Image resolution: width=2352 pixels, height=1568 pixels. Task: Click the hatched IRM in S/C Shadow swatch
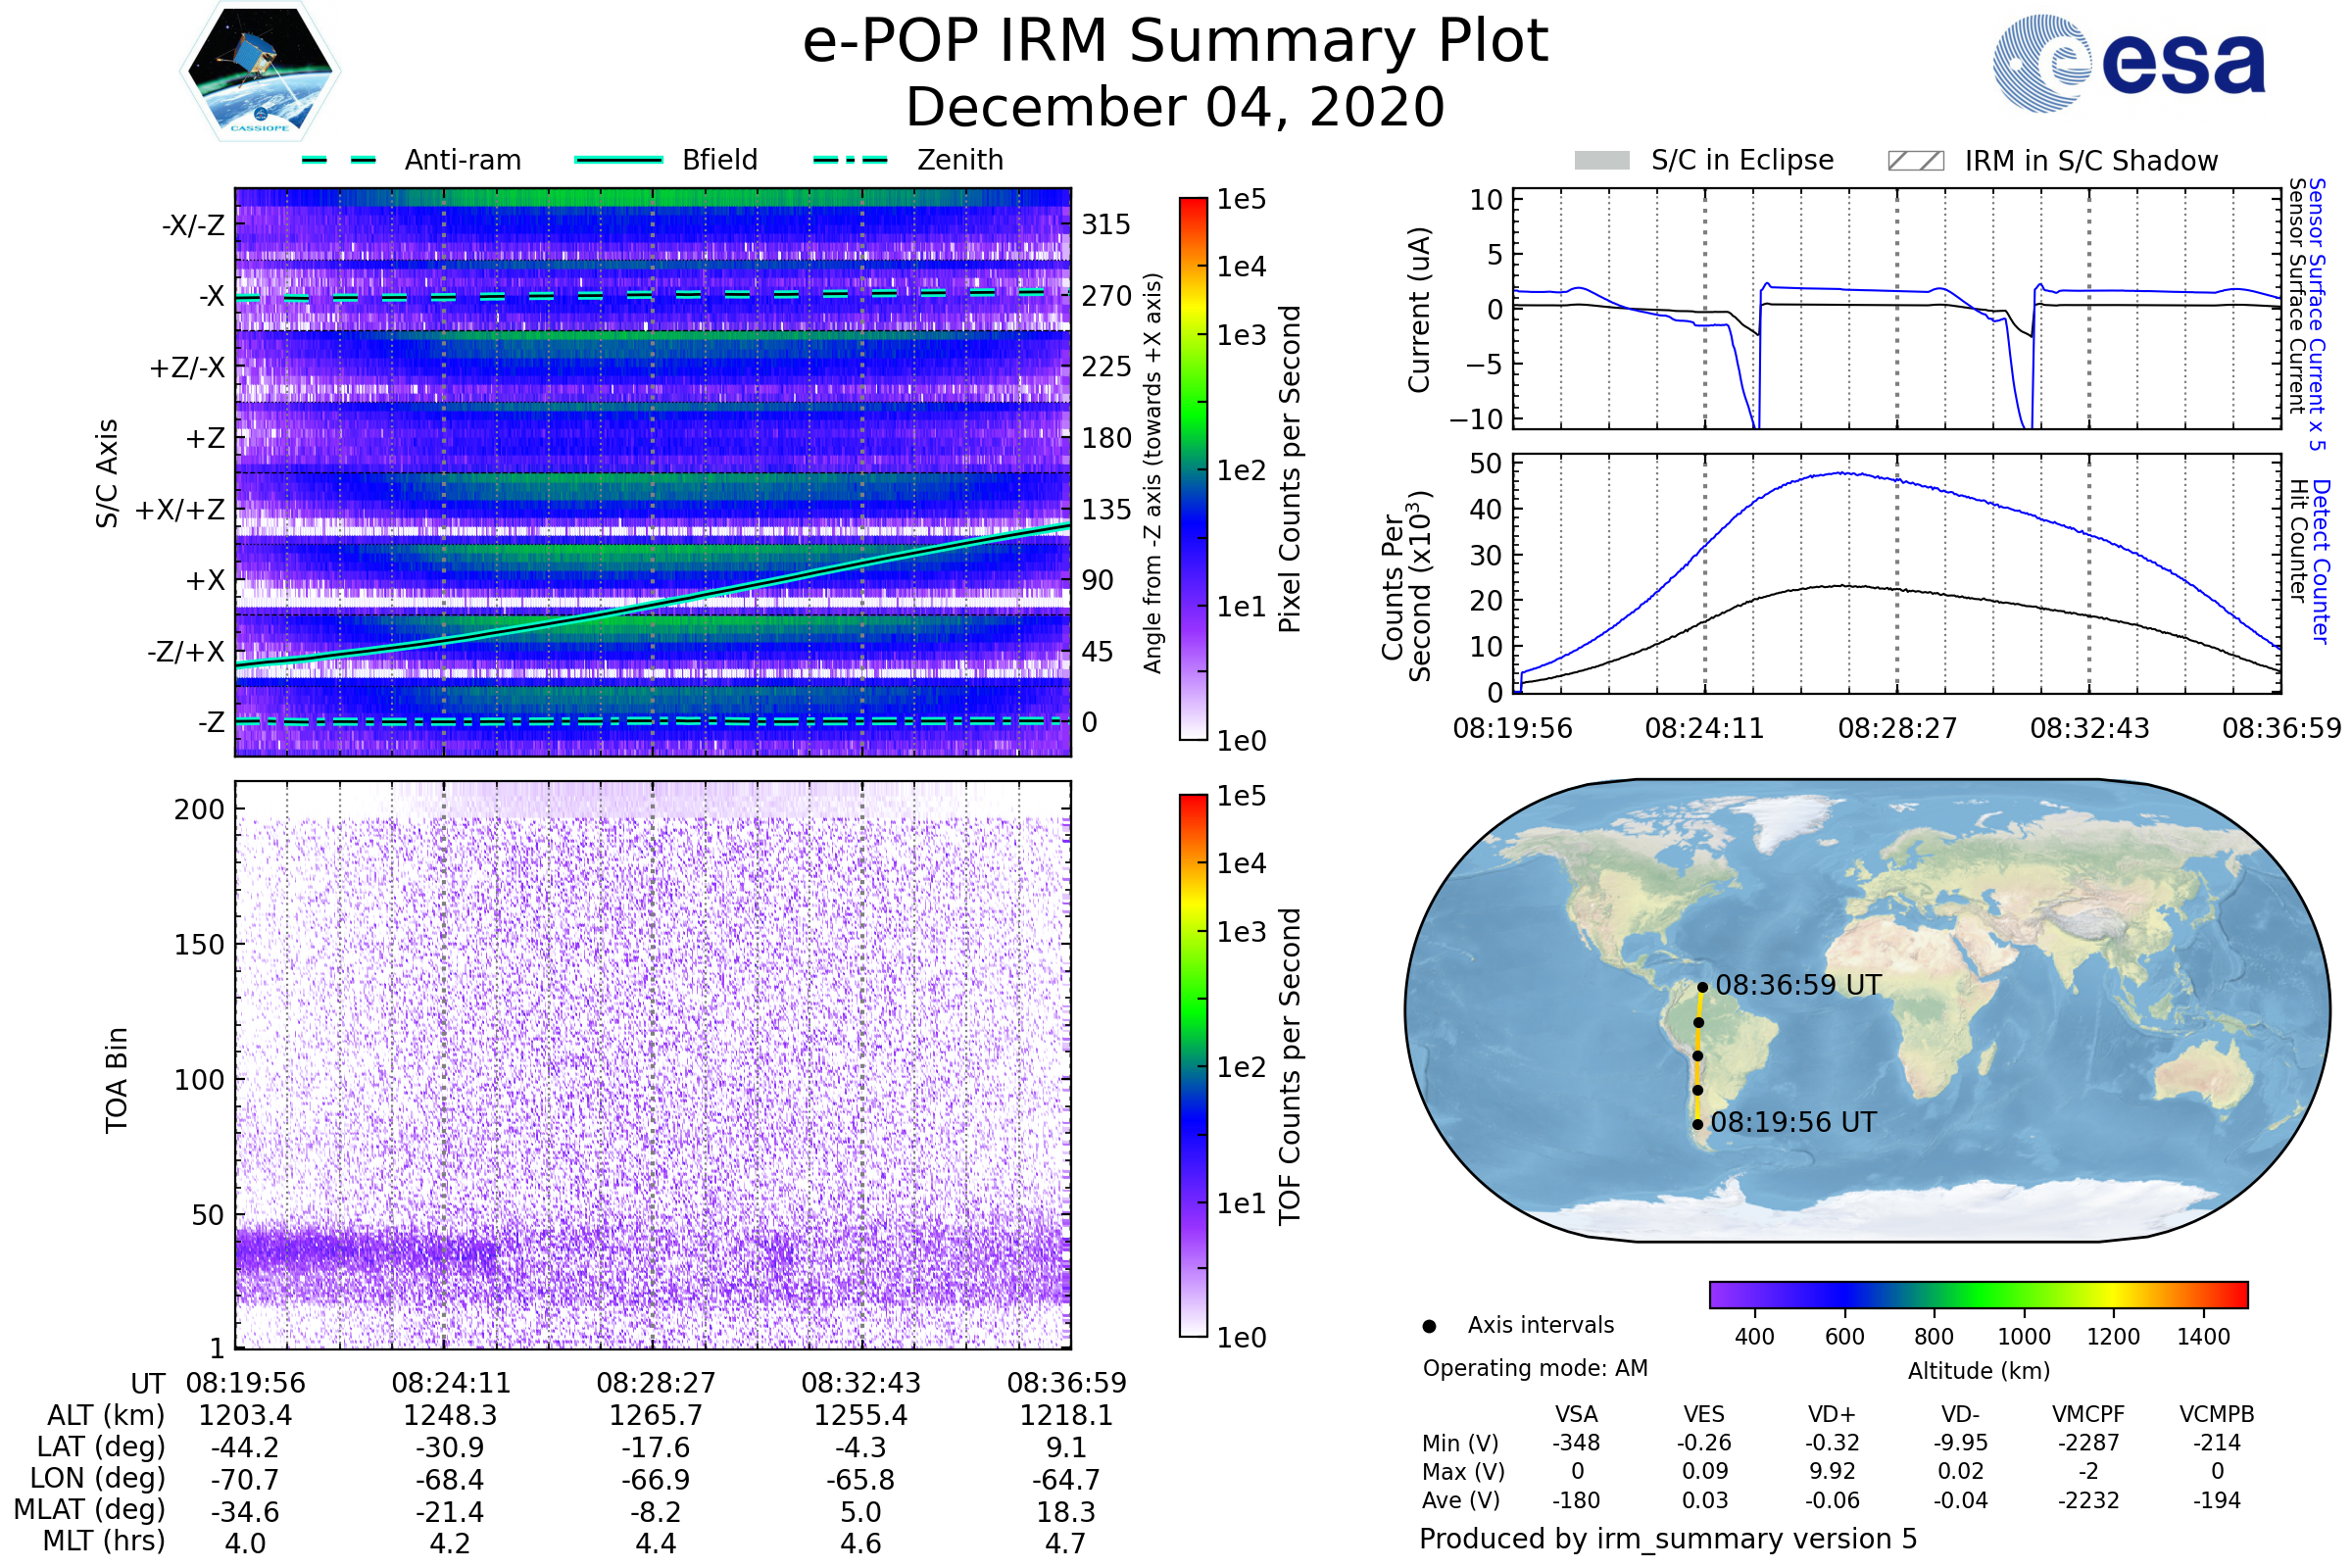(1915, 161)
